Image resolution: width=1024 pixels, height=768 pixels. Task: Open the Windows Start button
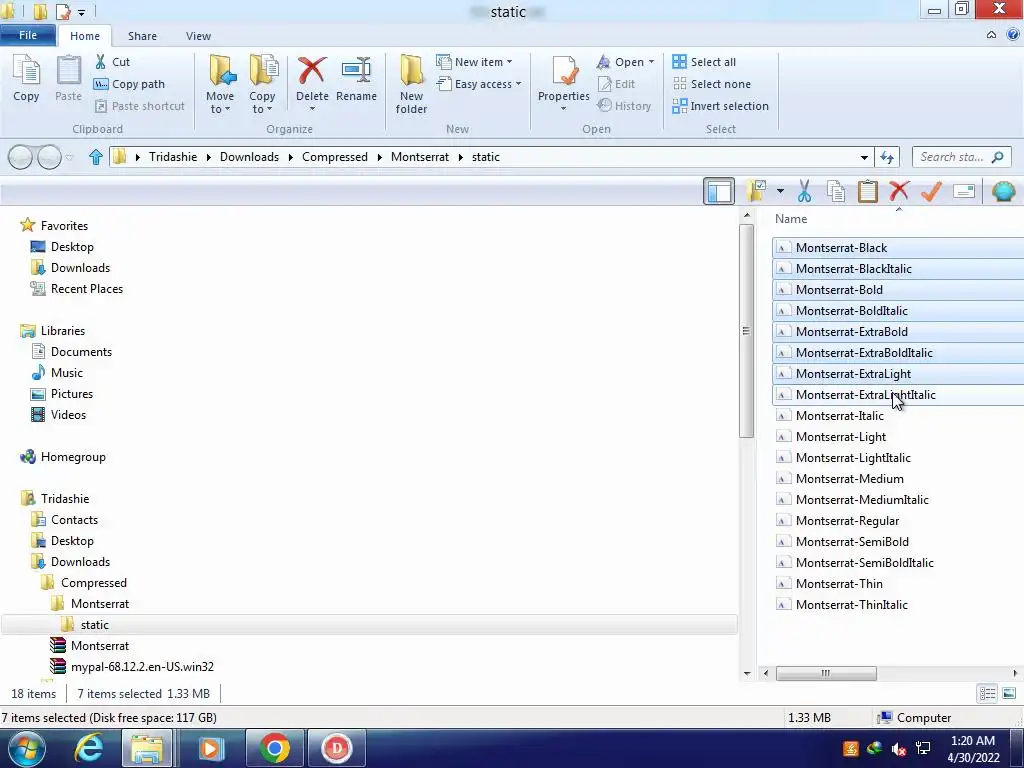(x=26, y=748)
